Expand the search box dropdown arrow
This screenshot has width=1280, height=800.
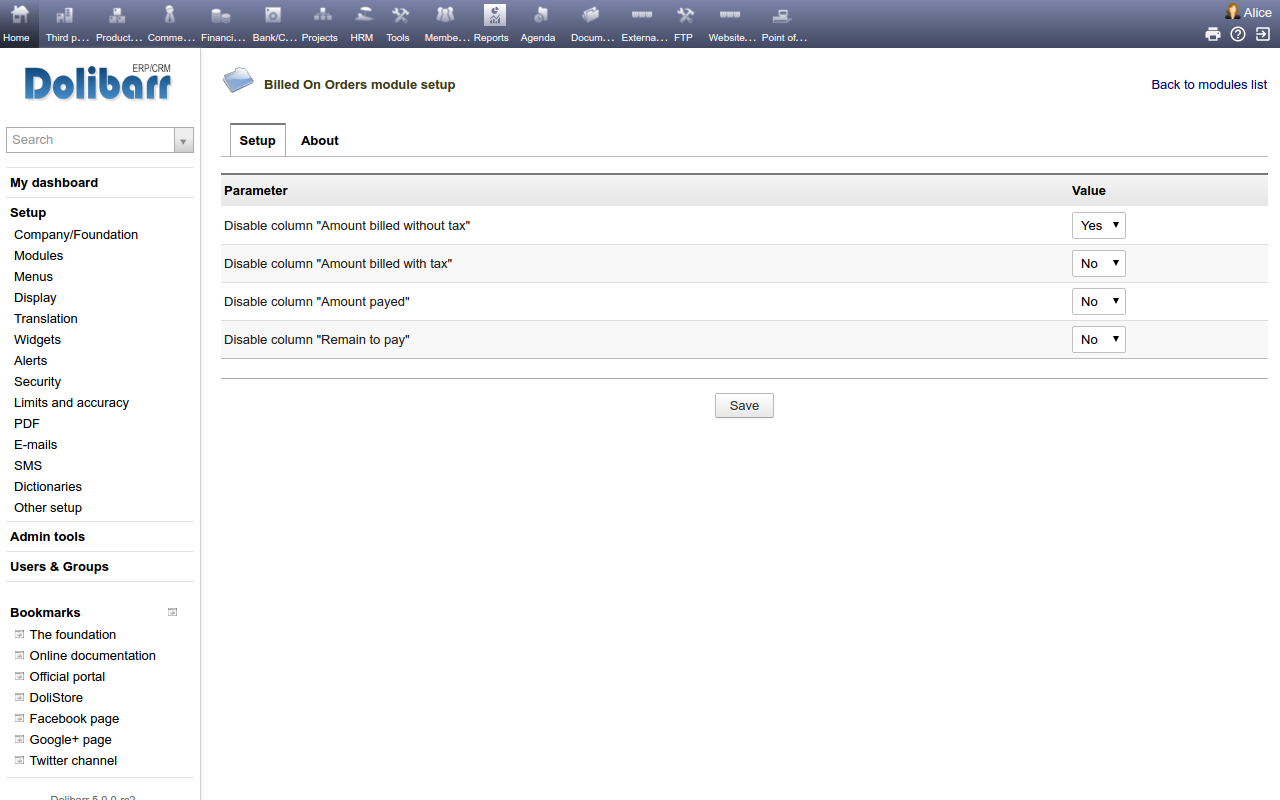183,141
